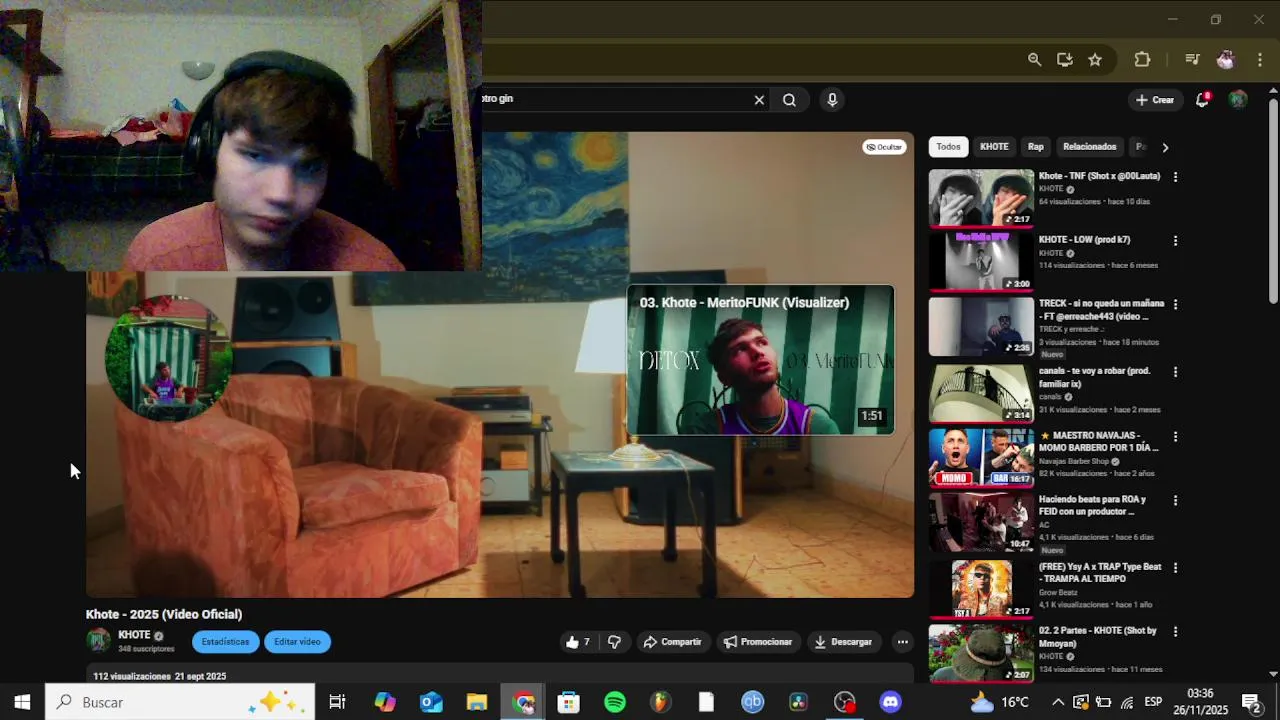Open the MeritoFUNK Visualizer end card
This screenshot has width=1280, height=720.
760,360
